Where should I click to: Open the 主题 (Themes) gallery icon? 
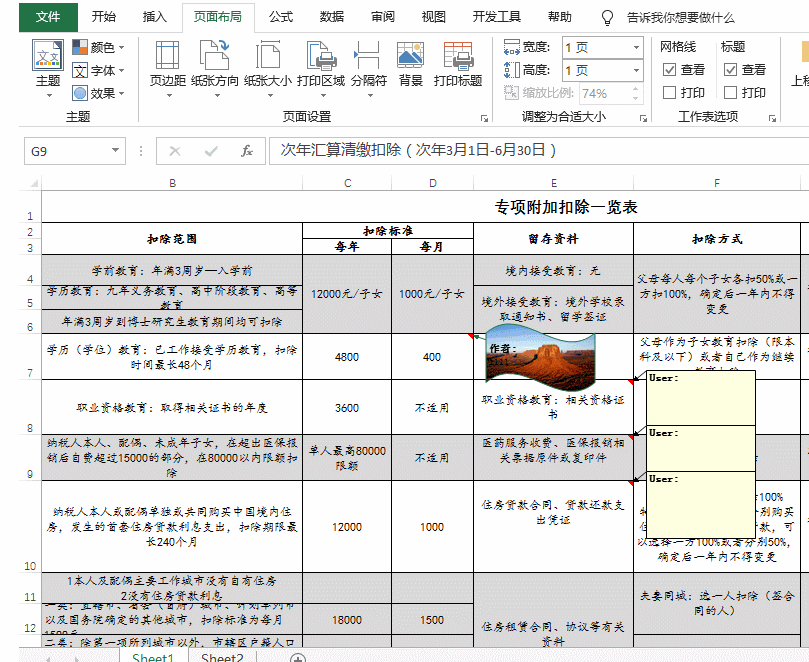[47, 56]
